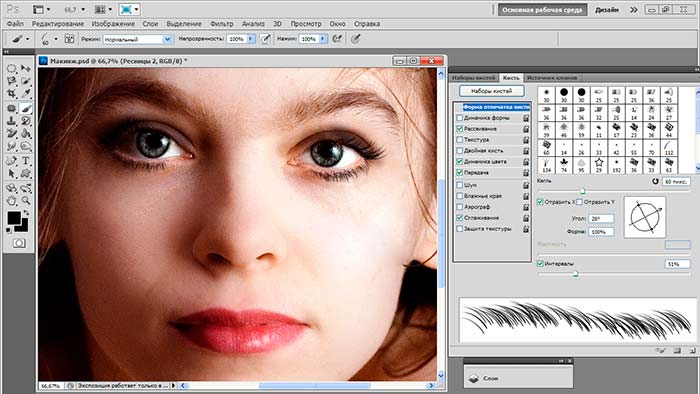The height and width of the screenshot is (394, 700).
Task: Adjust Интервалы spacing slider
Action: click(x=575, y=274)
